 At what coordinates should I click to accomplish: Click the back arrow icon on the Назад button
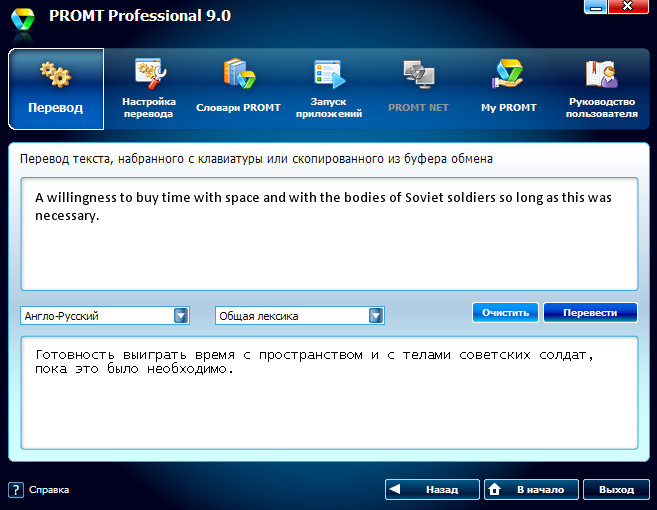point(395,489)
